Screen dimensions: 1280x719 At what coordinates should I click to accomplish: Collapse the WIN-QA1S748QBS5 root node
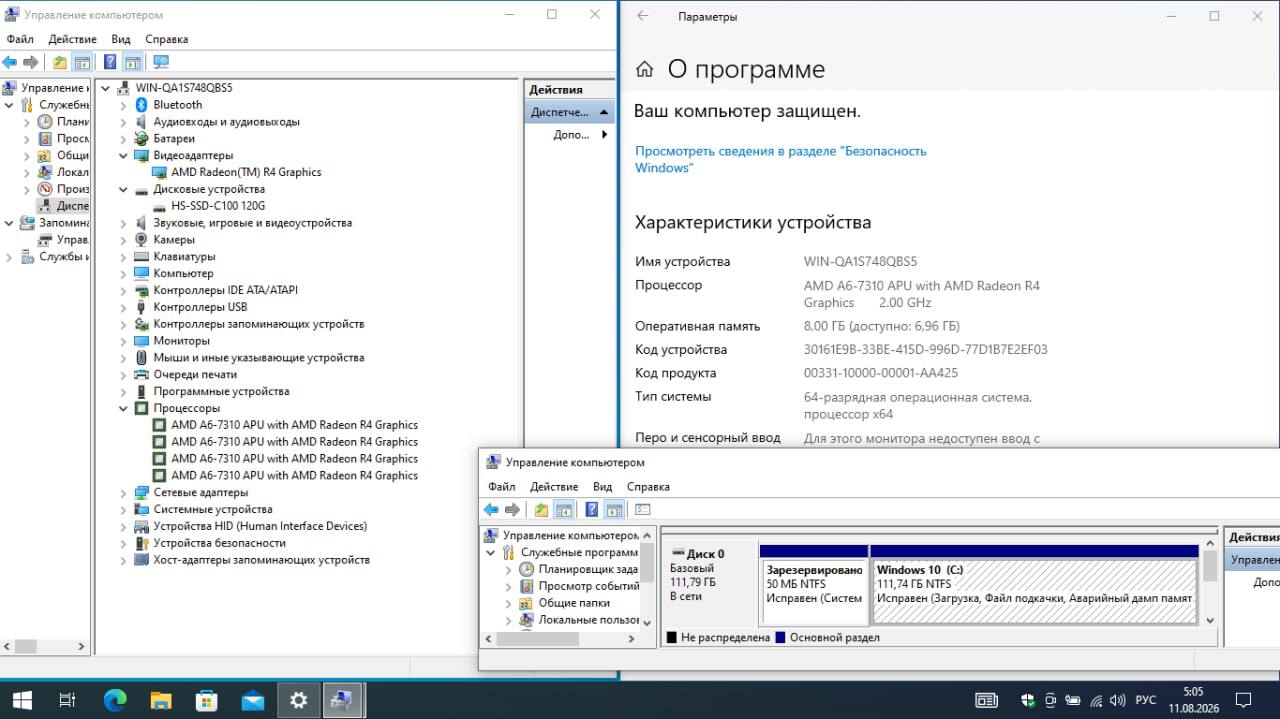click(x=107, y=88)
